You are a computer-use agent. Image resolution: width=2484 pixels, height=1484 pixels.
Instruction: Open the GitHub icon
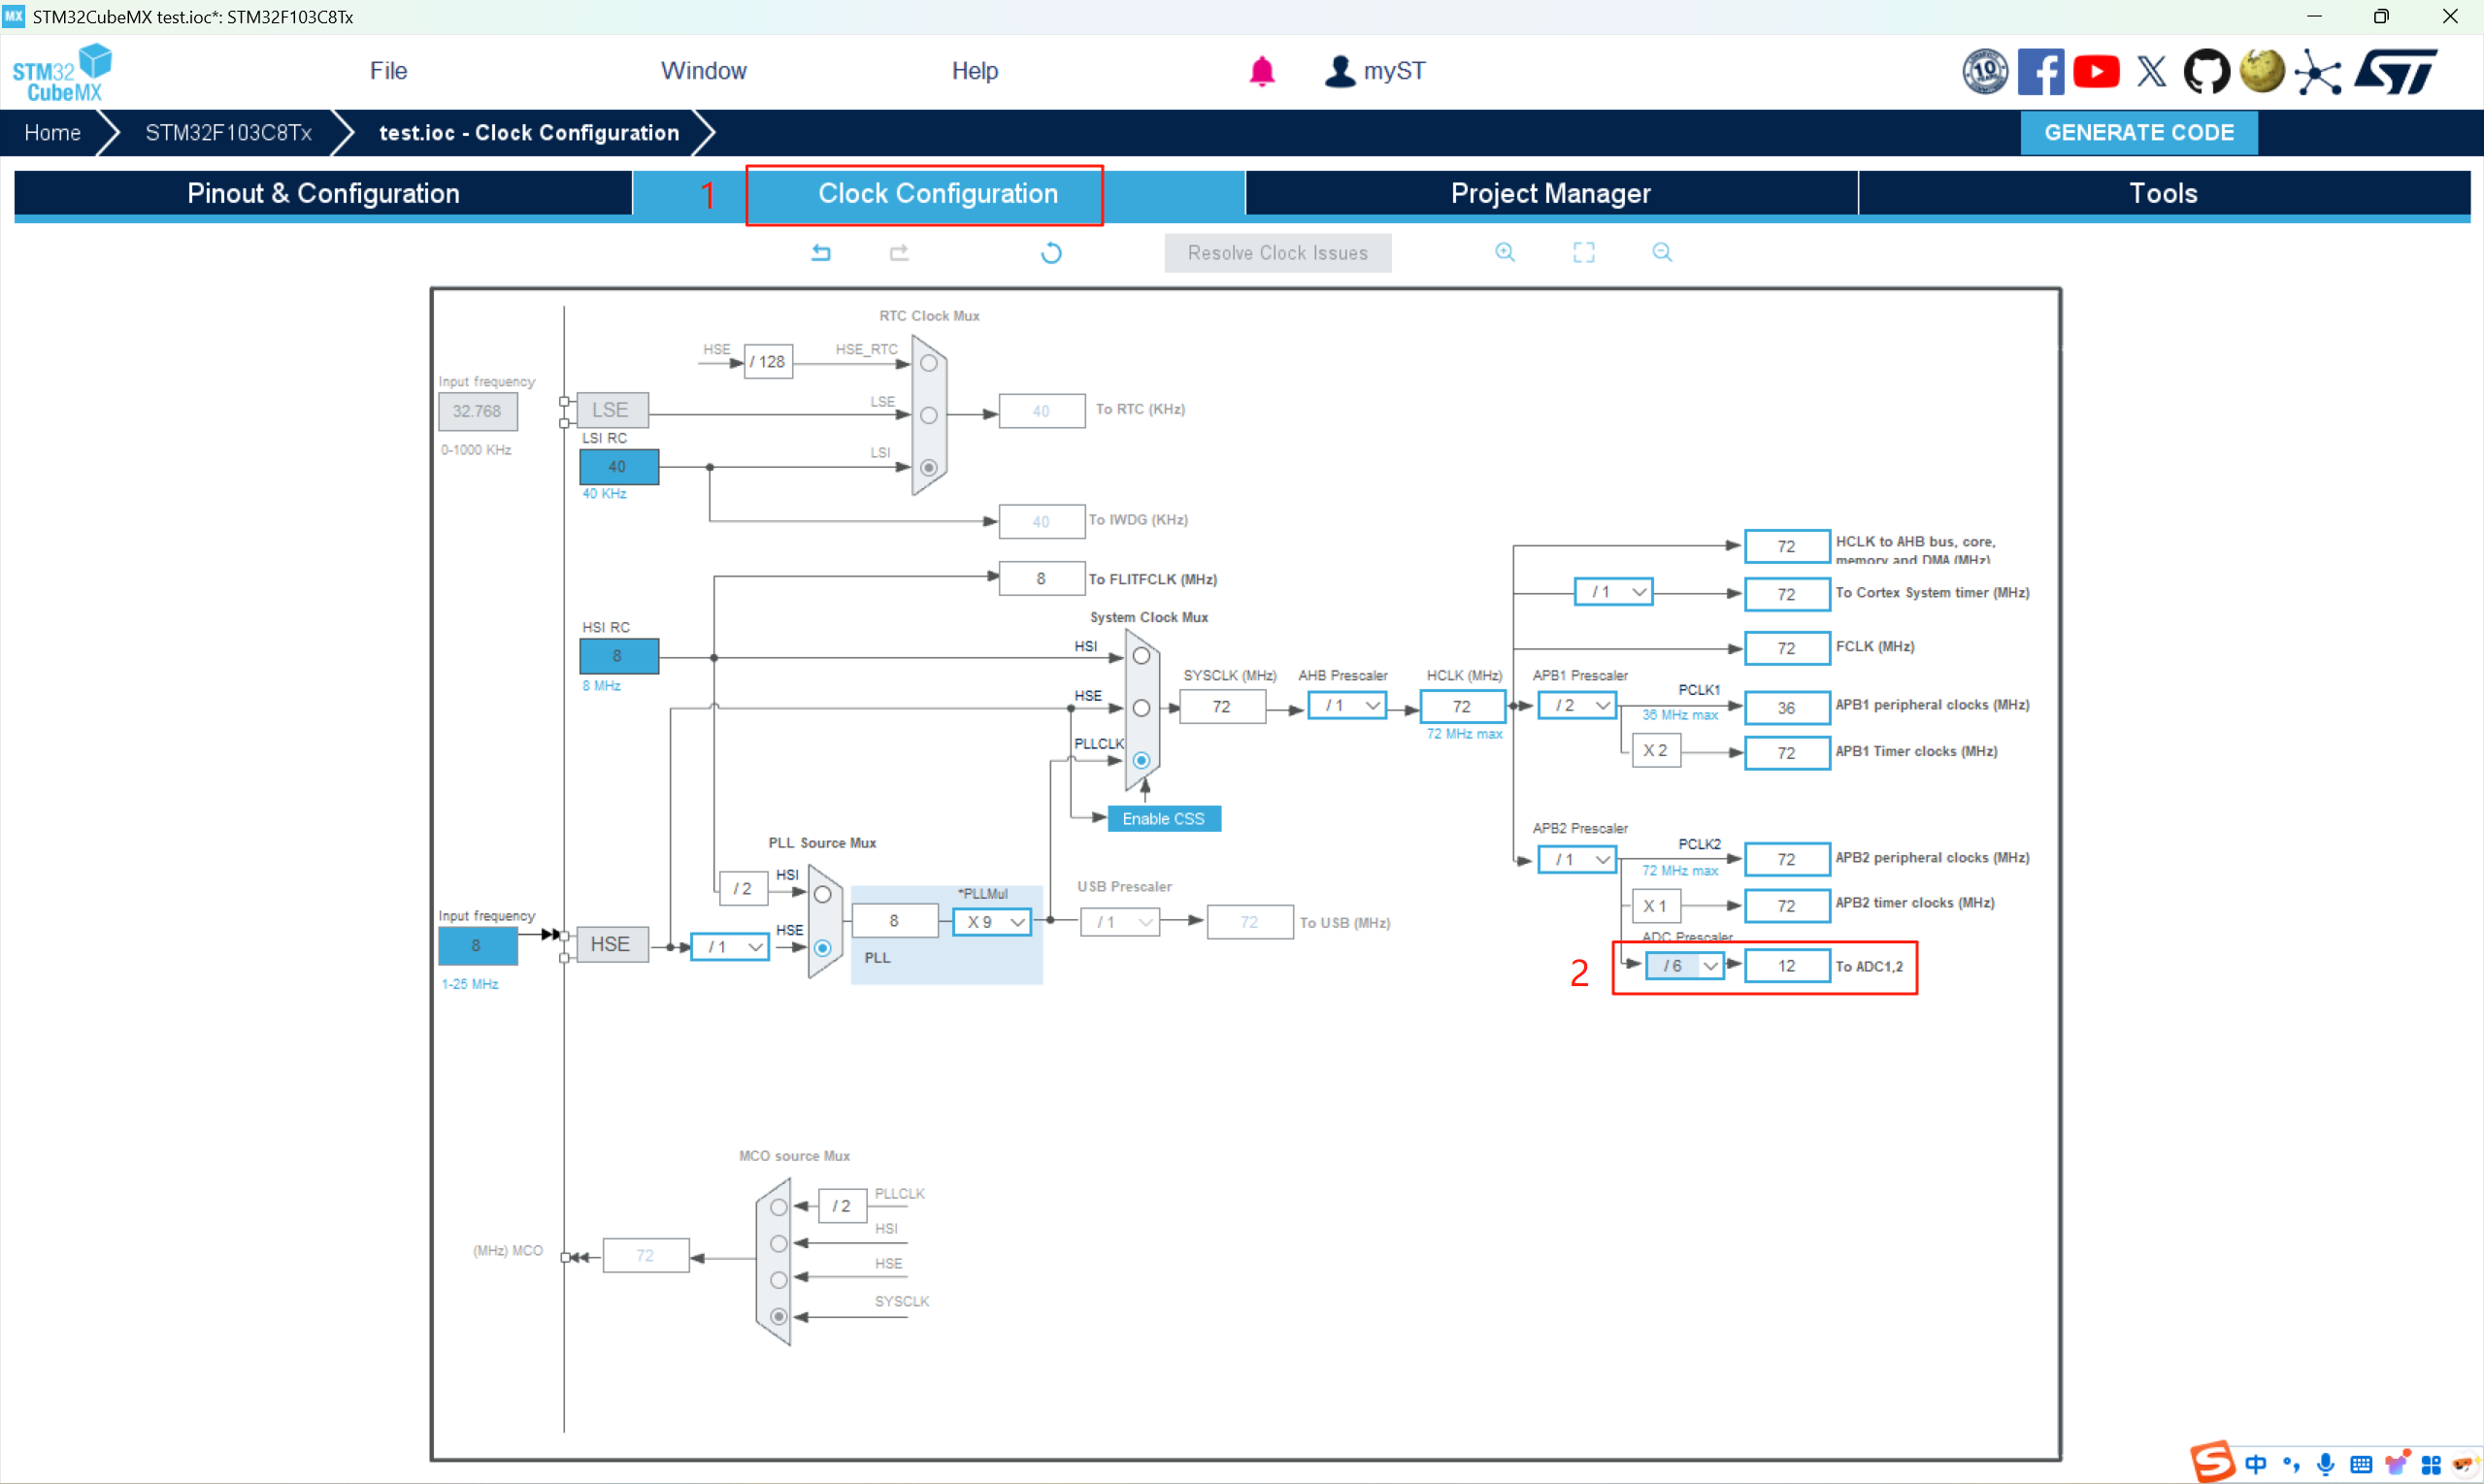tap(2206, 71)
